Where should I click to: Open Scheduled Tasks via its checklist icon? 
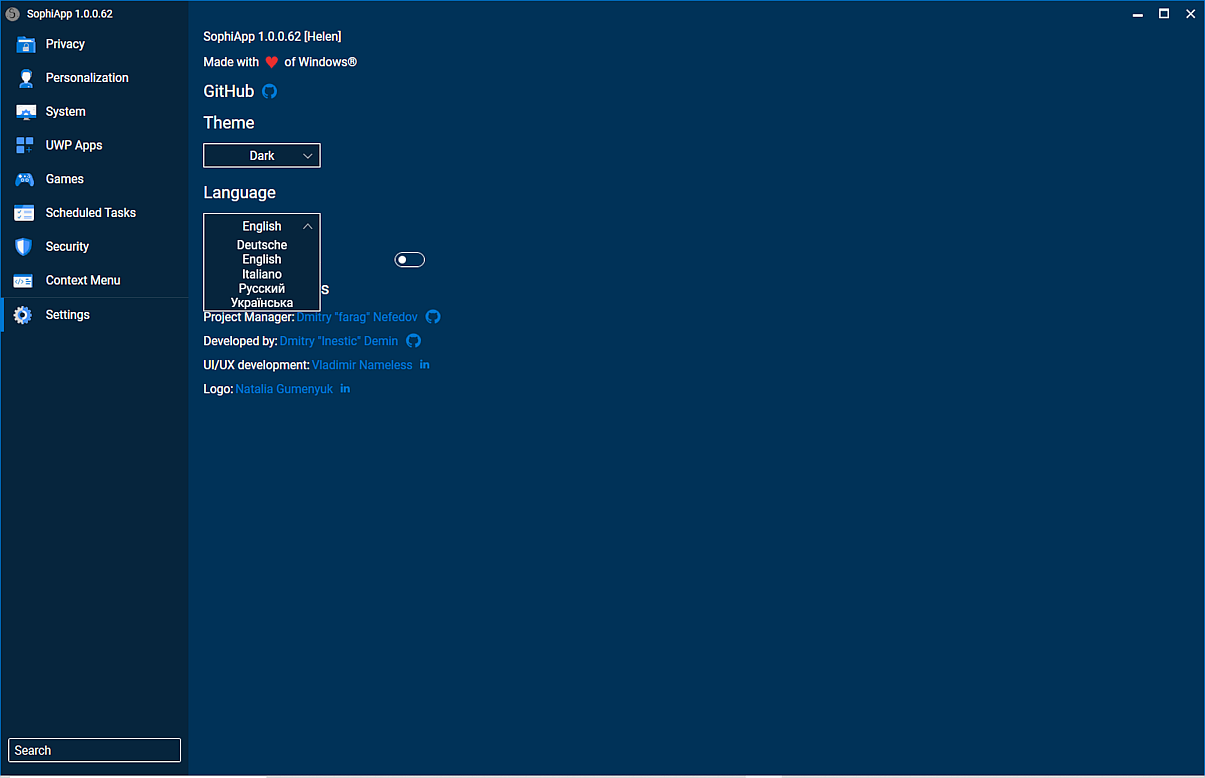[x=25, y=213]
